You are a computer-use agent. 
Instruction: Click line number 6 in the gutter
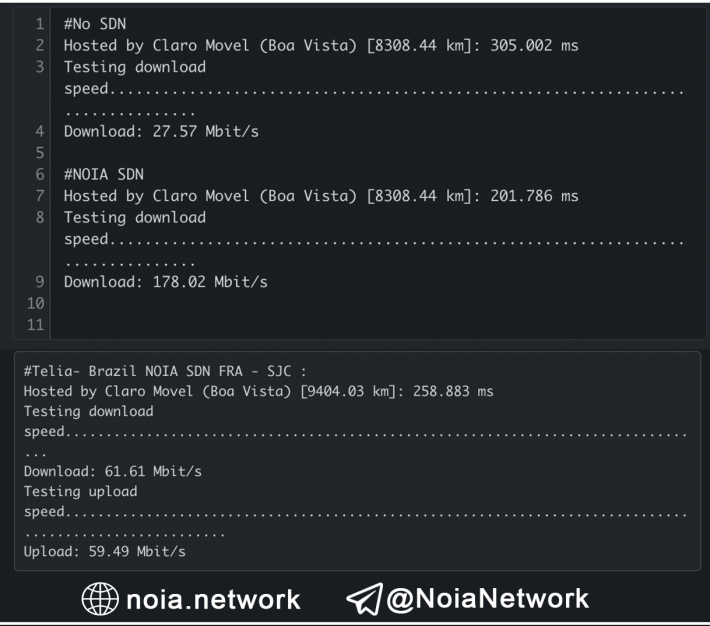(x=40, y=174)
